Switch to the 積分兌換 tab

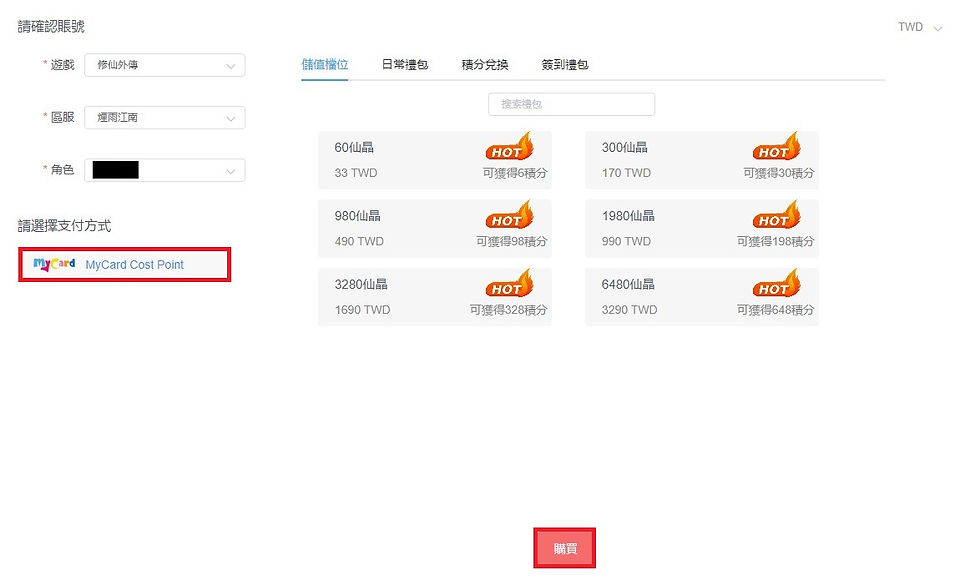pos(484,64)
